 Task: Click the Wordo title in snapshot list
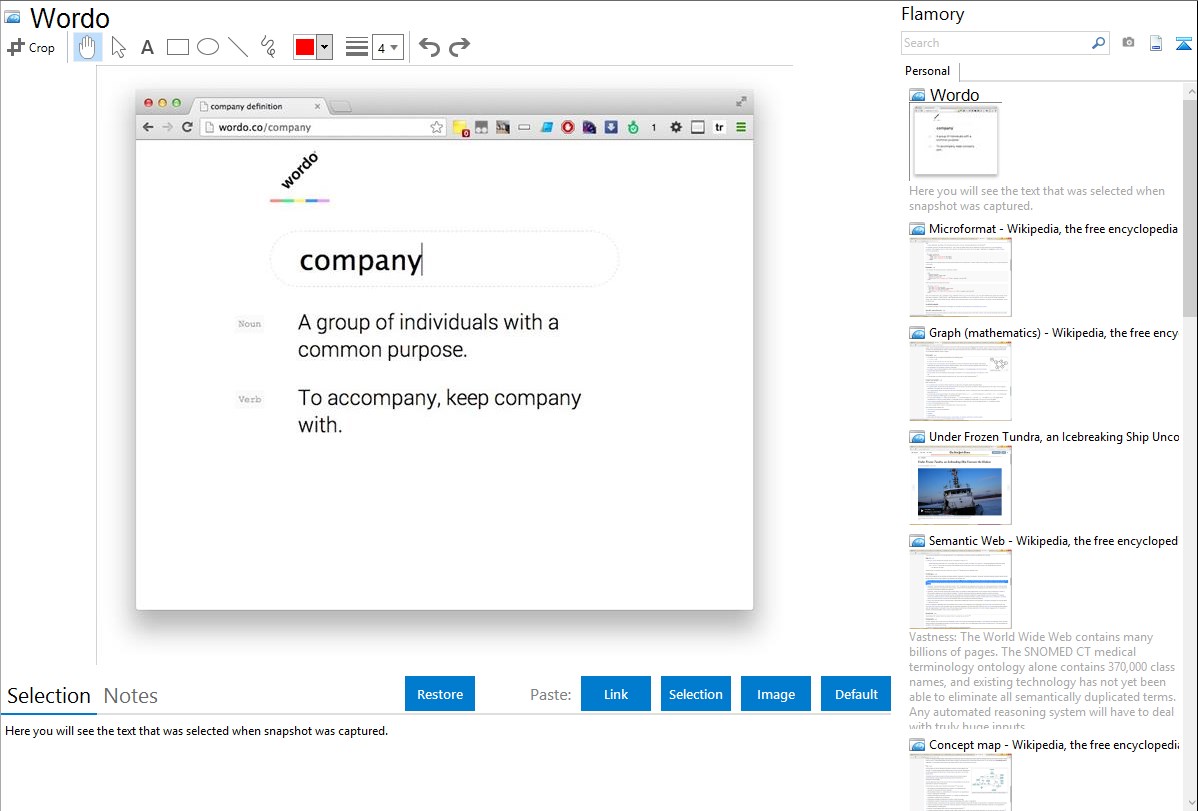tap(954, 95)
